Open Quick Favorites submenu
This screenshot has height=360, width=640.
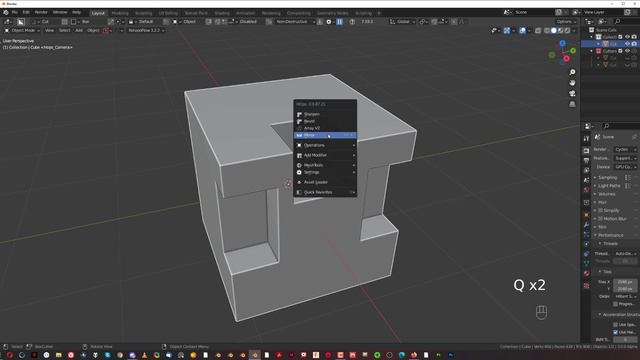325,192
